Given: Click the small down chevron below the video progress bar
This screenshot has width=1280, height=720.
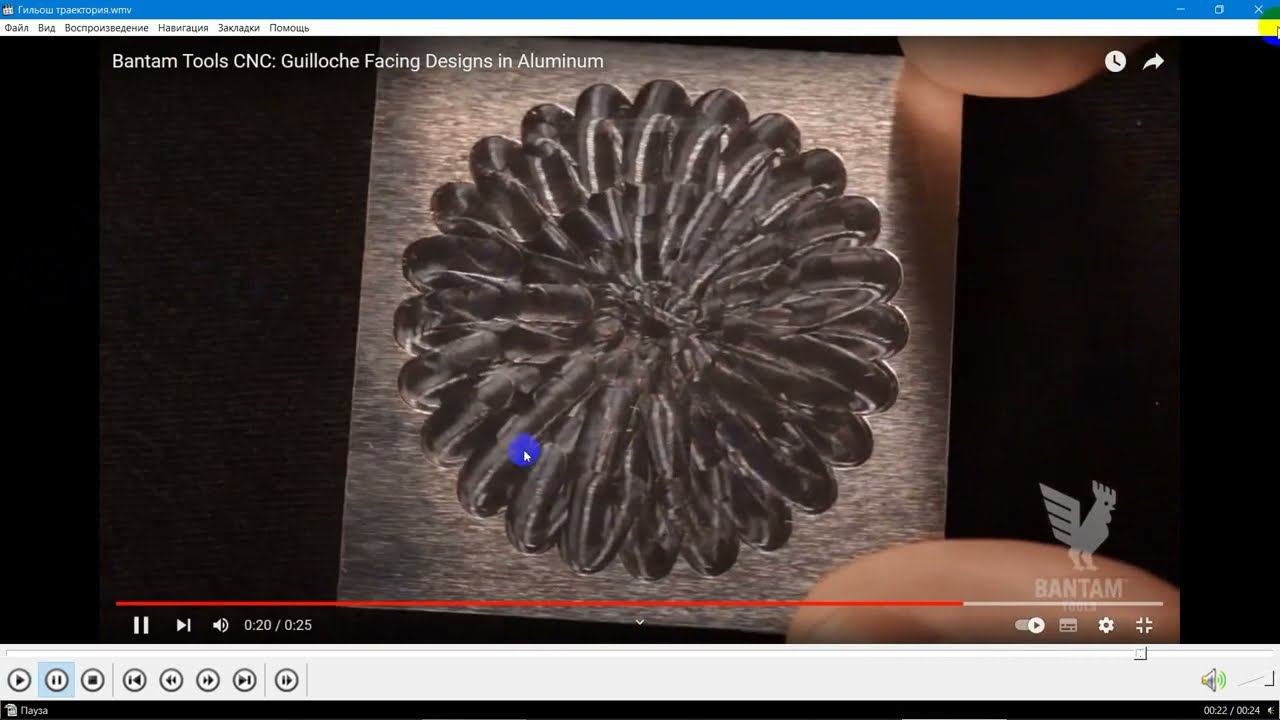Looking at the screenshot, I should (640, 622).
